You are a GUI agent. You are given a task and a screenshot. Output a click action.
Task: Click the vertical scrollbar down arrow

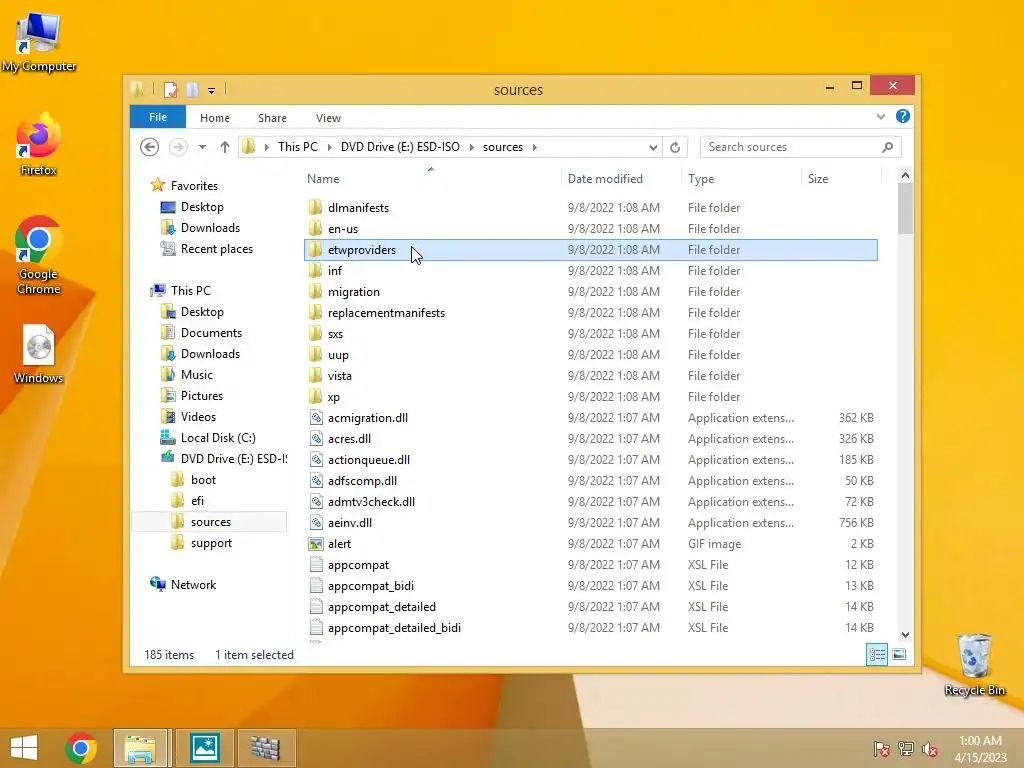point(905,635)
